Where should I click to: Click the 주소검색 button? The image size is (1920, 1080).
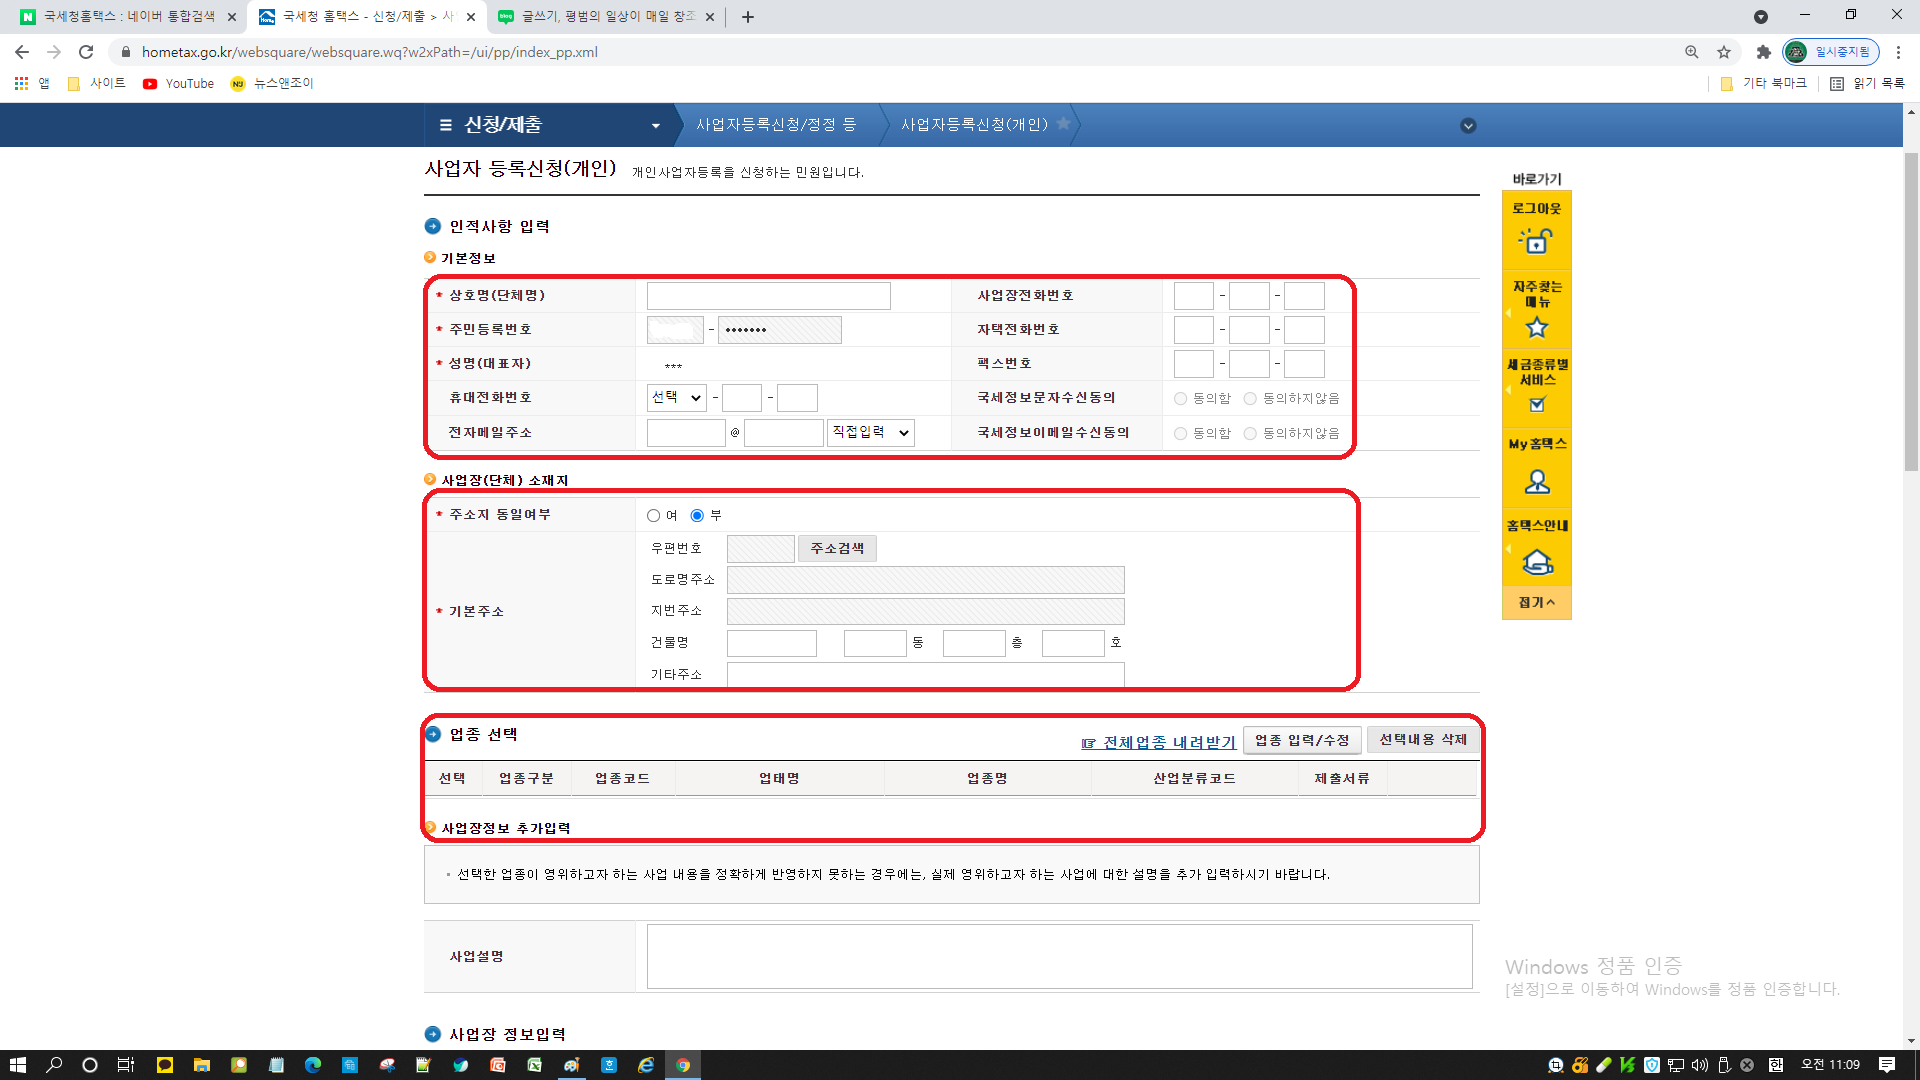click(837, 549)
